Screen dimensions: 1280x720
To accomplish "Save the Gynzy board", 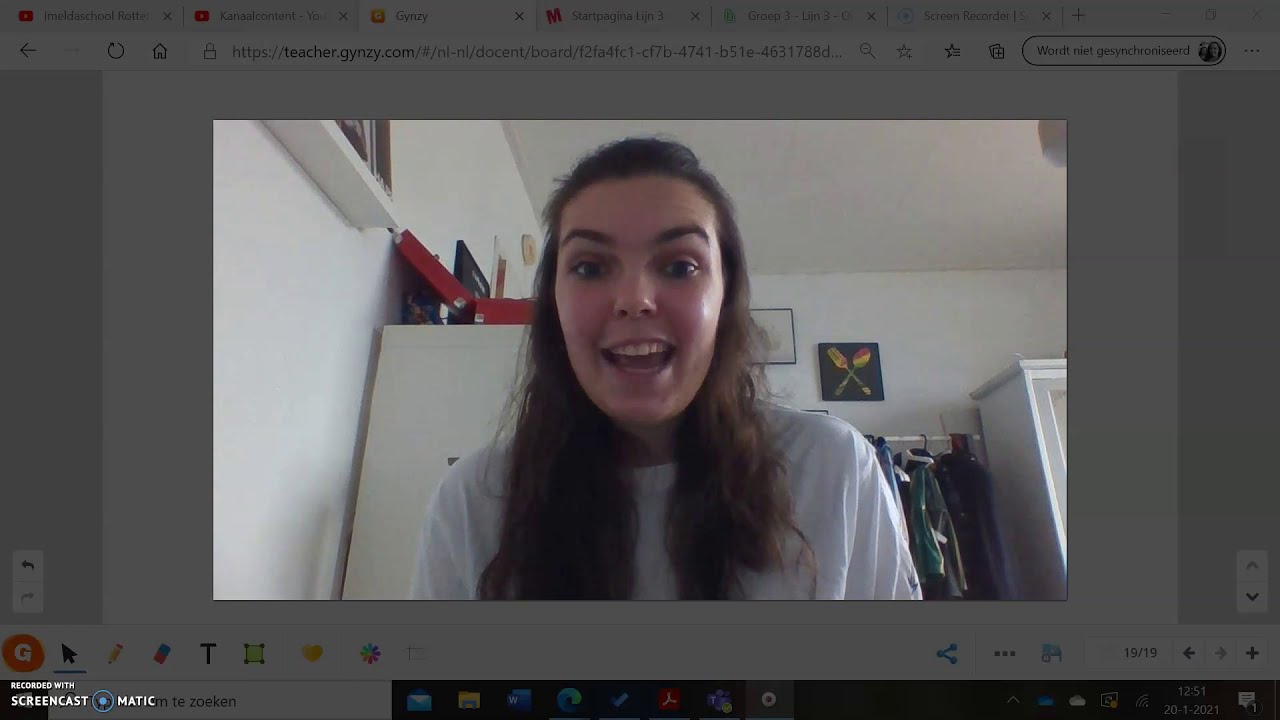I will pos(1051,654).
